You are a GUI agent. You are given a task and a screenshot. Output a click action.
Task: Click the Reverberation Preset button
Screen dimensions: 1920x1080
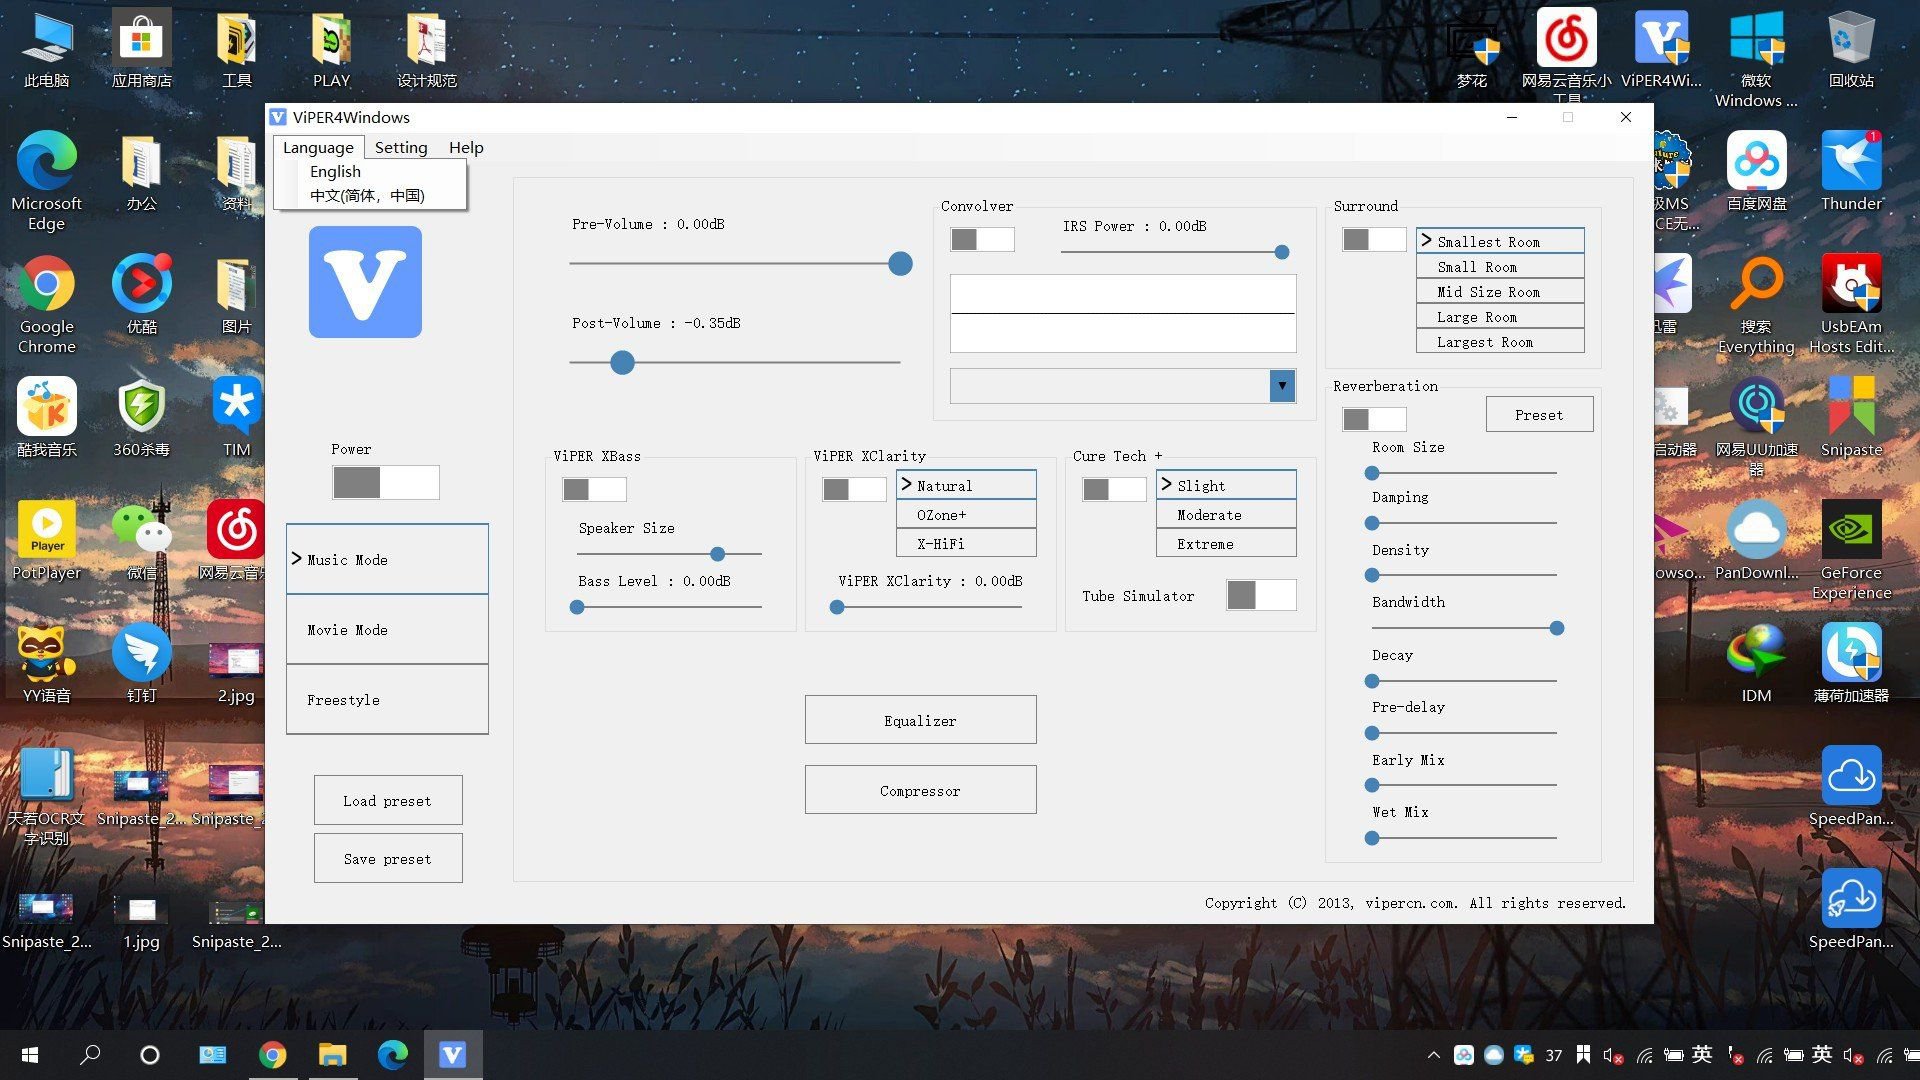click(1539, 414)
